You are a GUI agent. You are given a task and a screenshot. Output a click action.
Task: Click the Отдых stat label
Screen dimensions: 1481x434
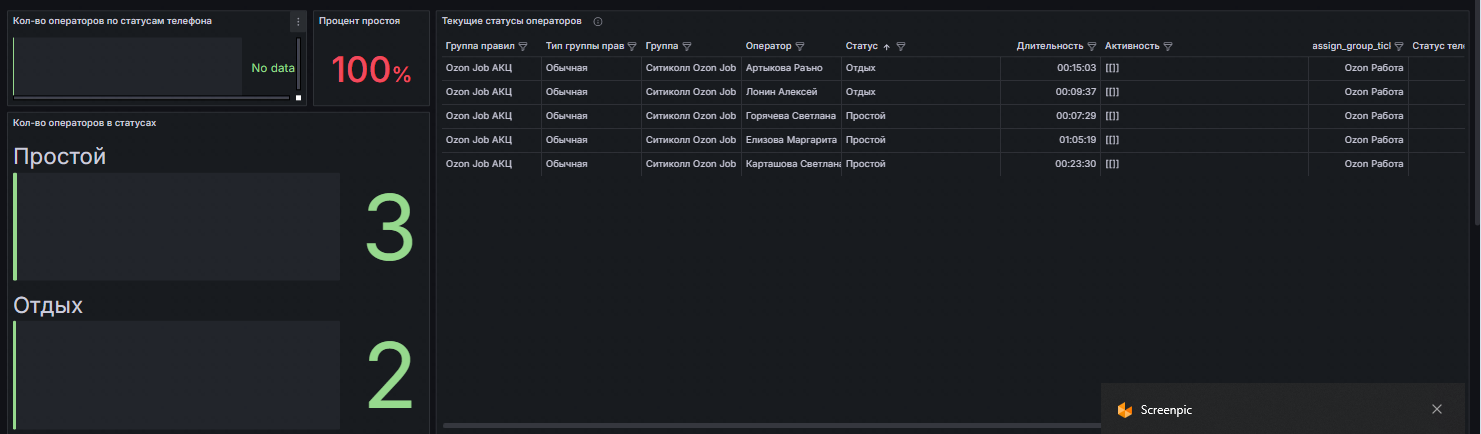click(x=47, y=306)
